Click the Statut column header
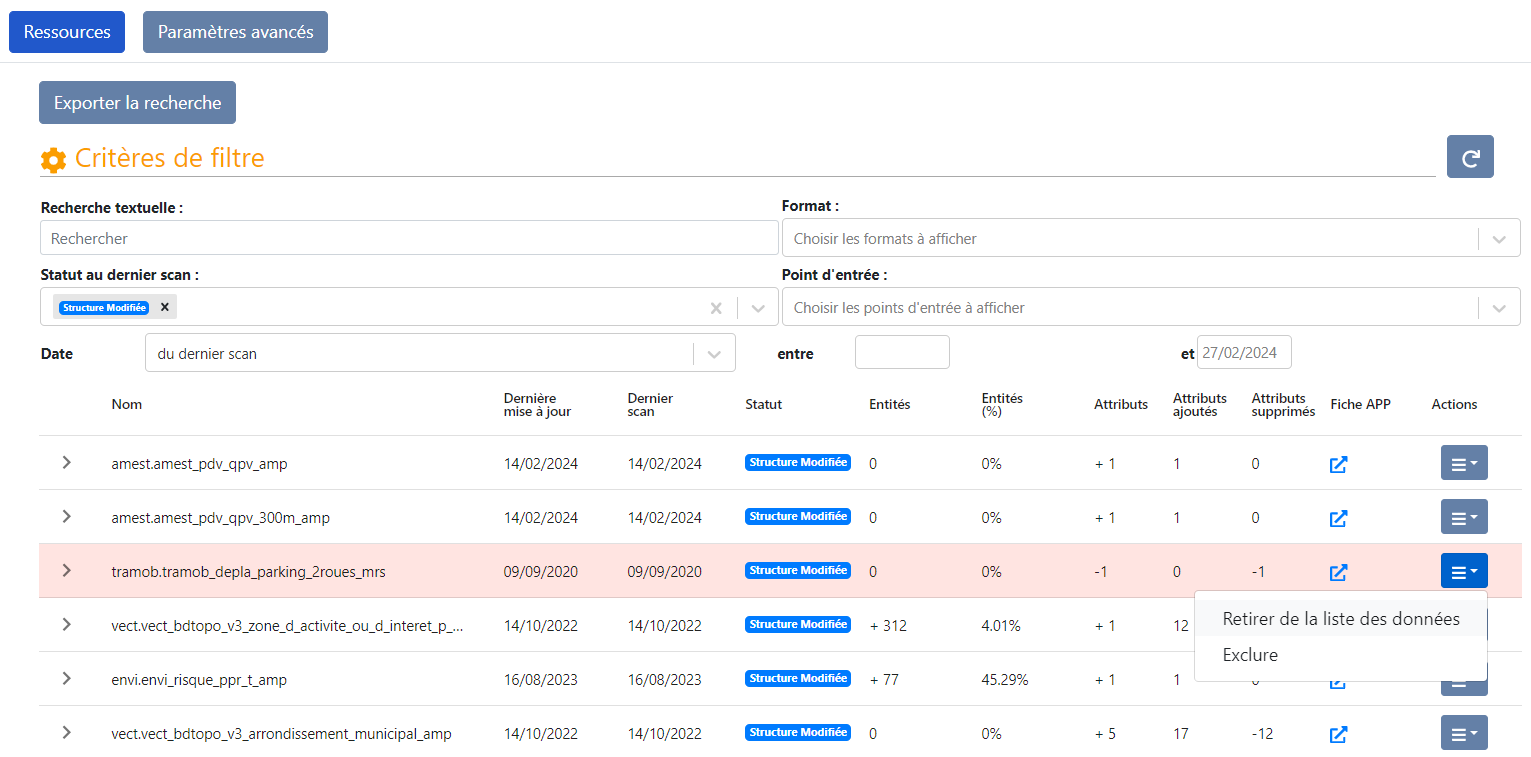The width and height of the screenshot is (1531, 757). coord(764,404)
